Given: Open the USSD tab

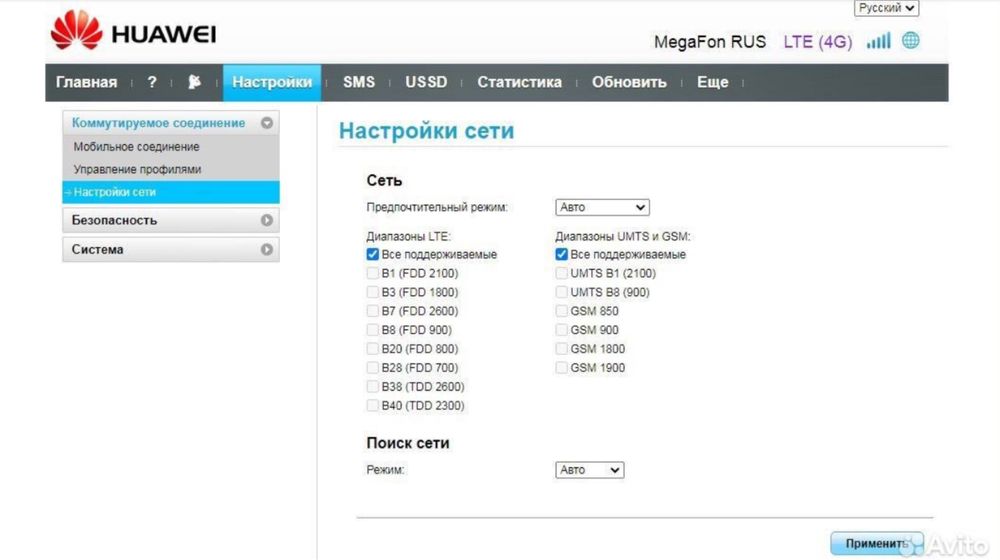Looking at the screenshot, I should click(x=426, y=82).
